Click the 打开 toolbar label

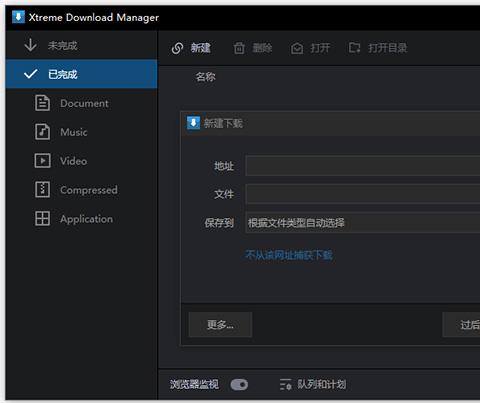pos(320,48)
